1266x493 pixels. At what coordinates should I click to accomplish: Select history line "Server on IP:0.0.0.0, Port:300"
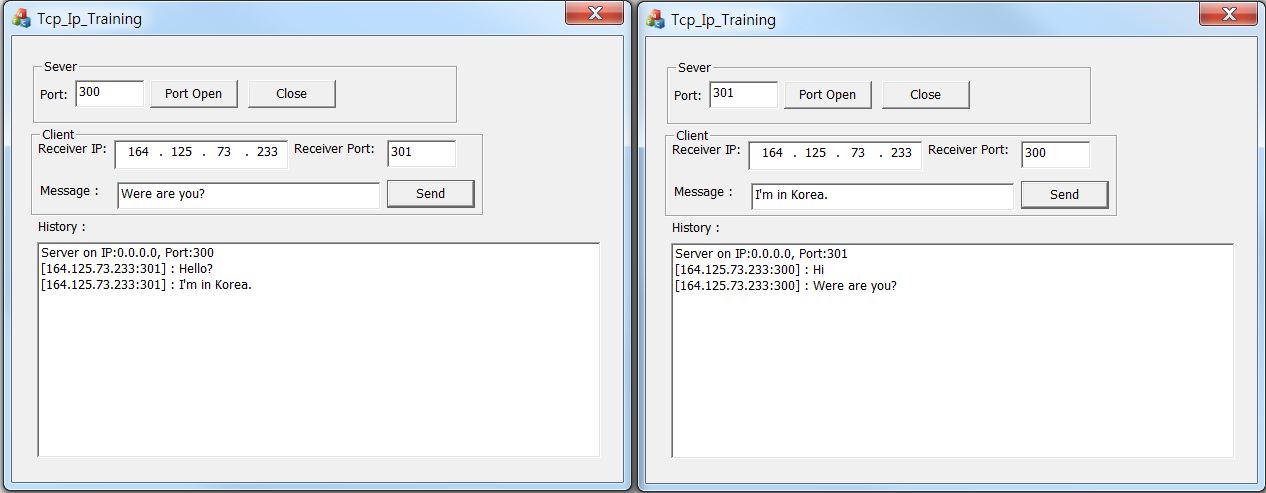coord(128,253)
